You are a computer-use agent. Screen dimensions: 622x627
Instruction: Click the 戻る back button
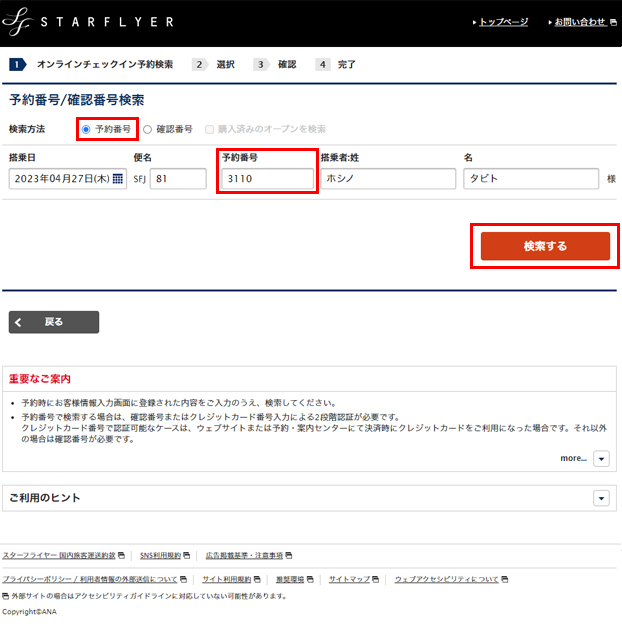tap(55, 322)
